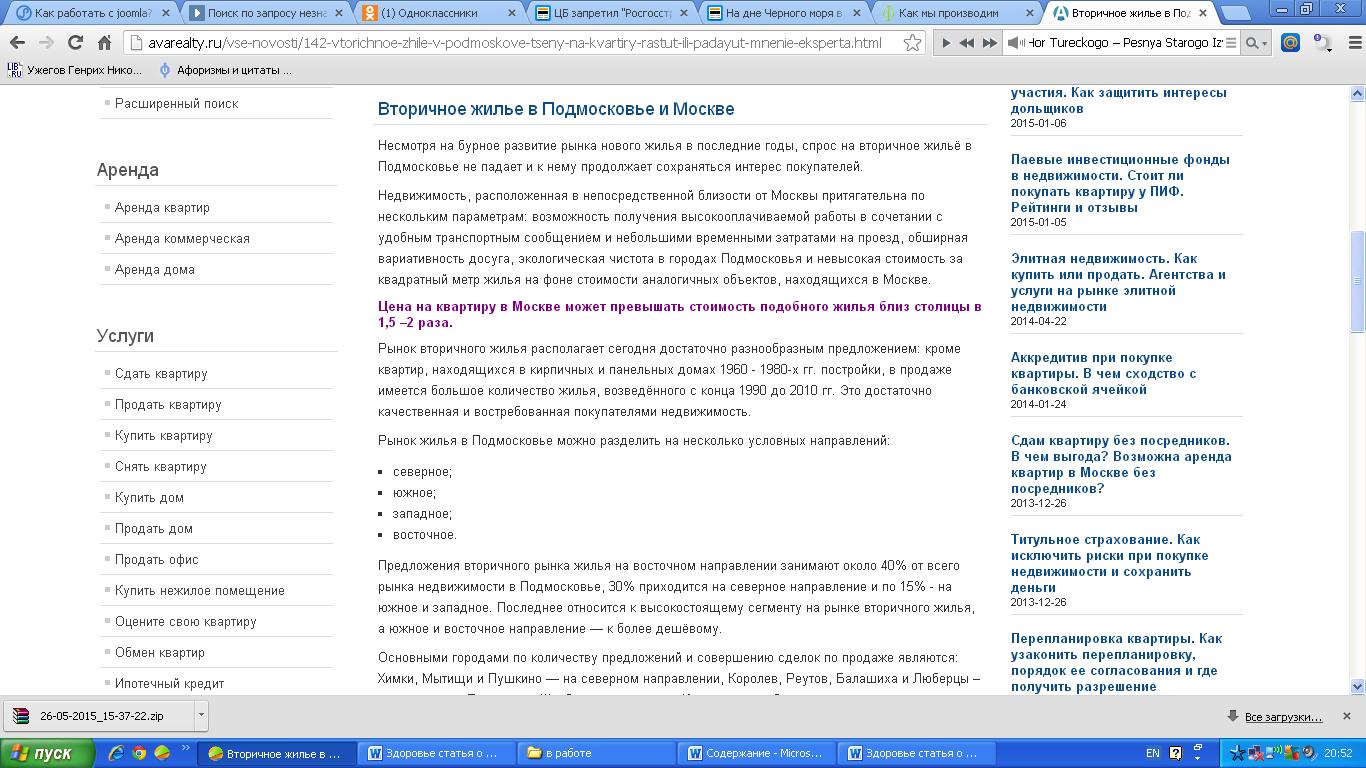This screenshot has height=768, width=1366.
Task: Open the Windows 'пуск' Start menu
Action: [47, 753]
